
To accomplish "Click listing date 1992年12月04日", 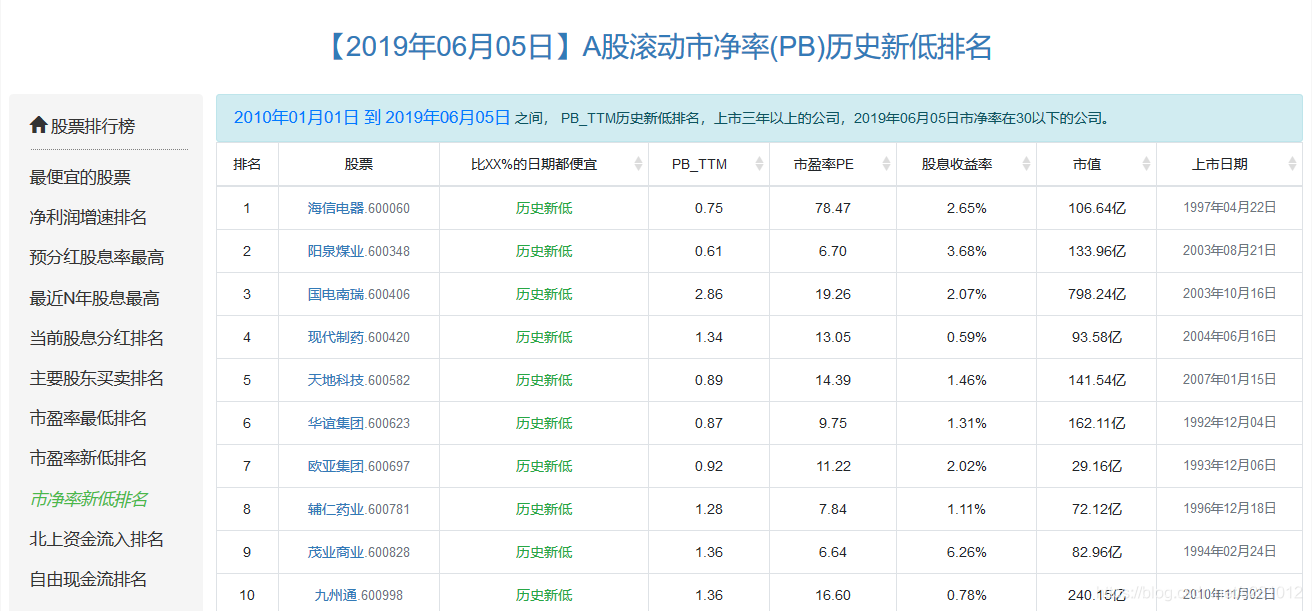I will [1230, 423].
